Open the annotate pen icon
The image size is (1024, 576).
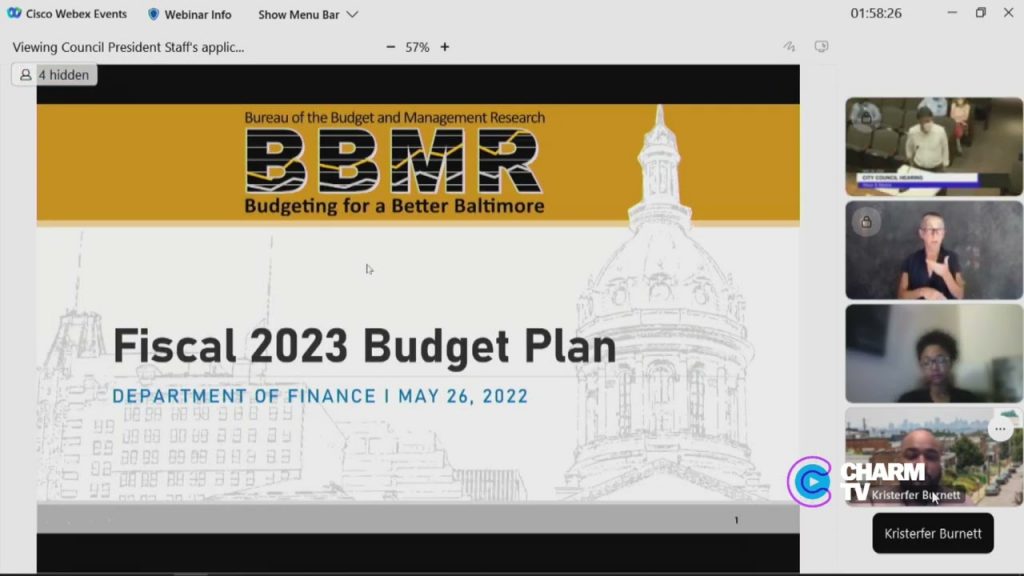[x=790, y=46]
